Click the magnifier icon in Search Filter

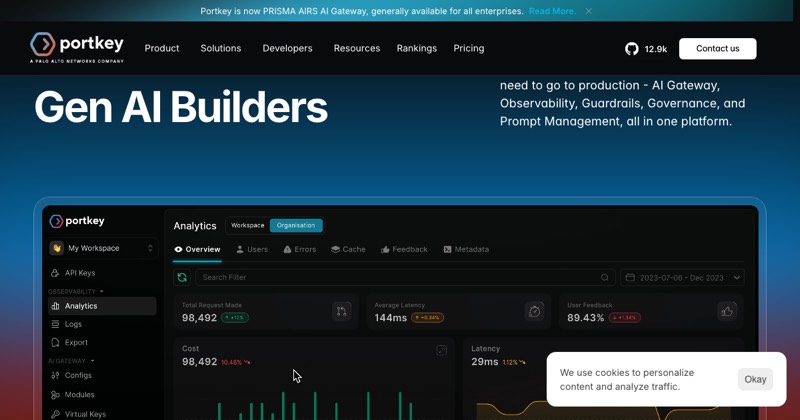[605, 278]
